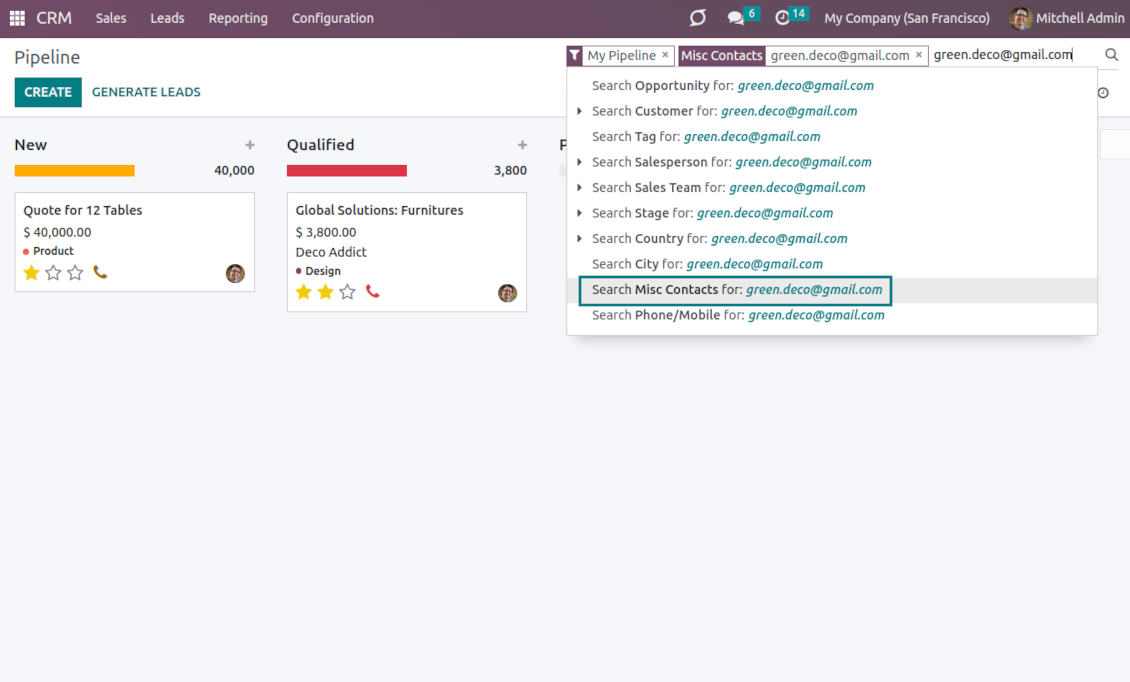1130x682 pixels.
Task: Open the activities clock icon
Action: point(783,18)
